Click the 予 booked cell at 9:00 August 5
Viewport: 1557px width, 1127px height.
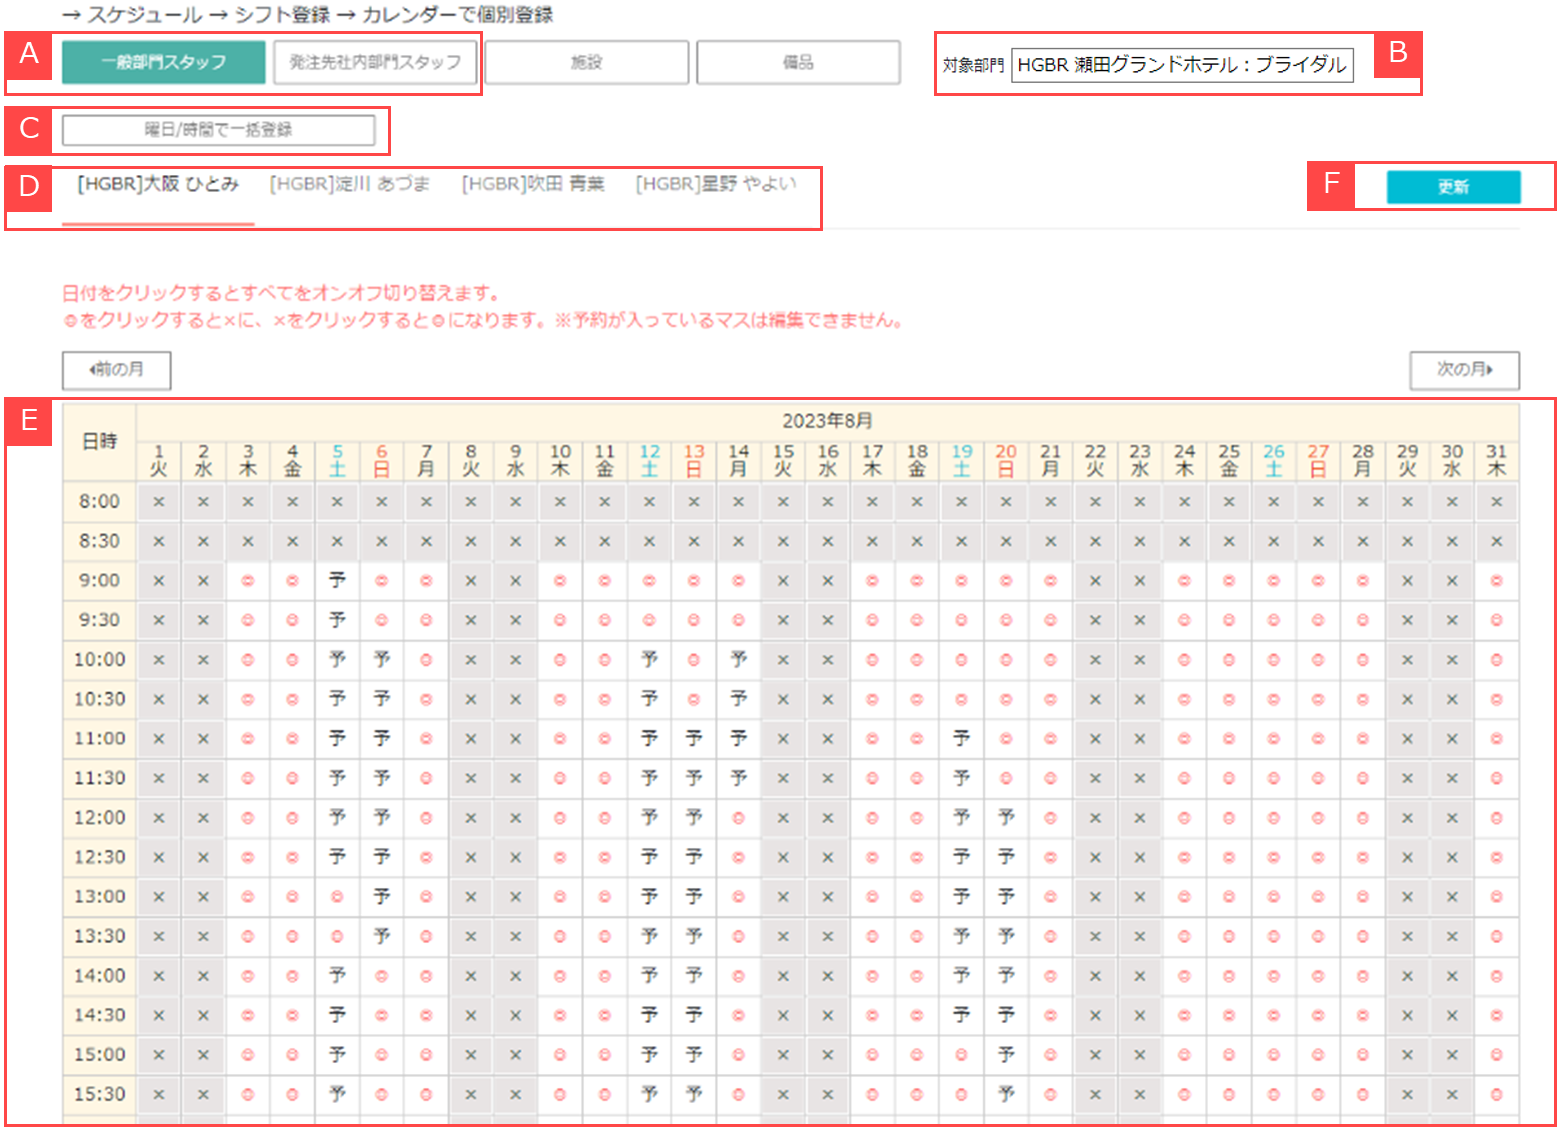point(337,581)
